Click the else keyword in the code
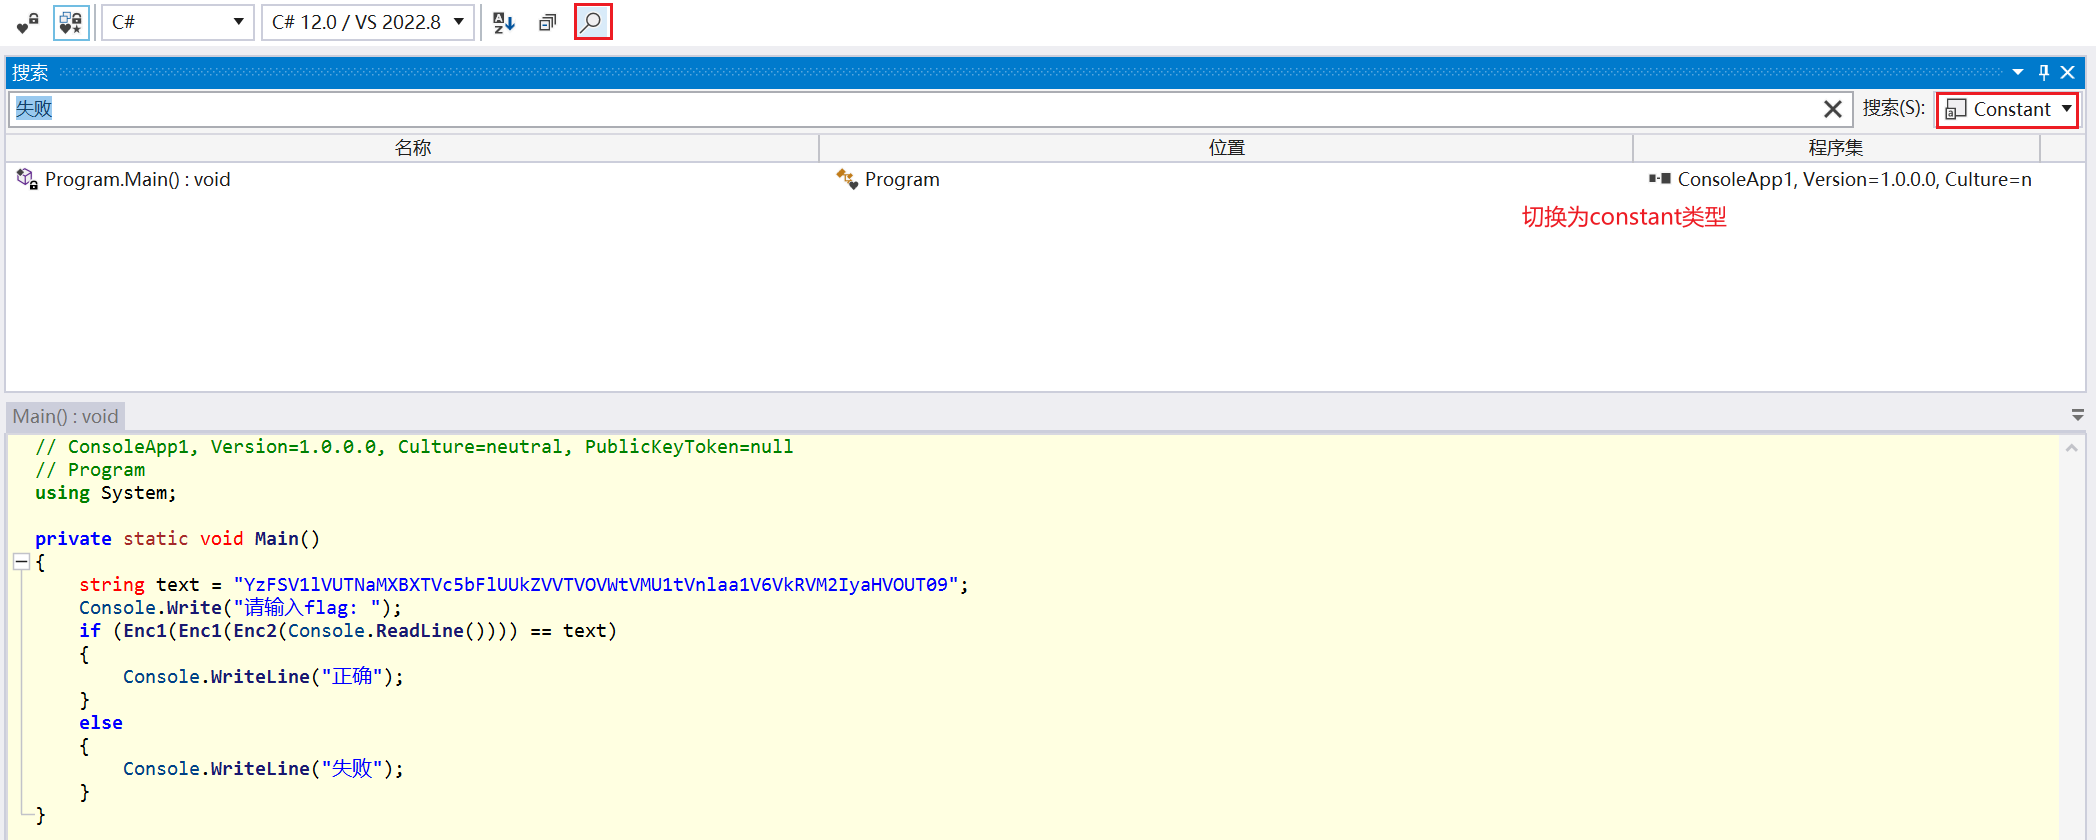The height and width of the screenshot is (840, 2096). coord(101,723)
